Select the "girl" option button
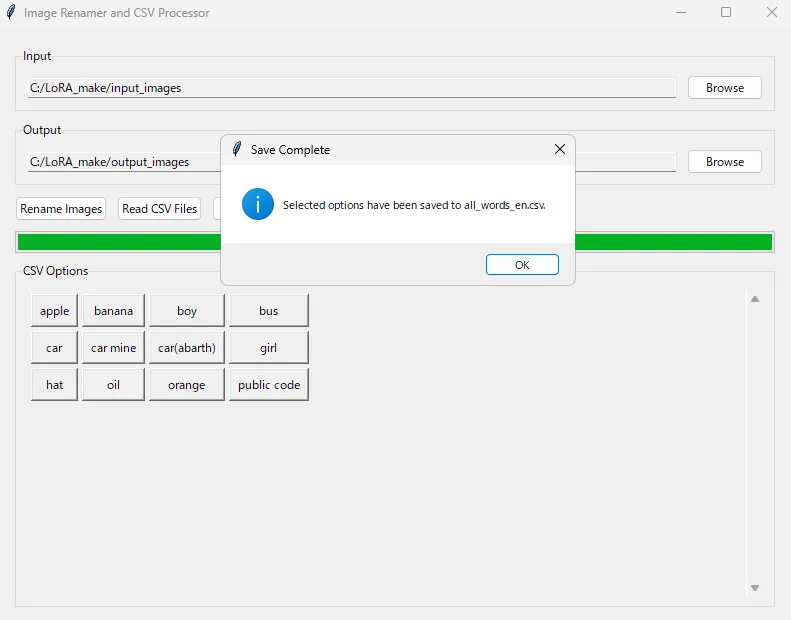791x620 pixels. coord(269,348)
